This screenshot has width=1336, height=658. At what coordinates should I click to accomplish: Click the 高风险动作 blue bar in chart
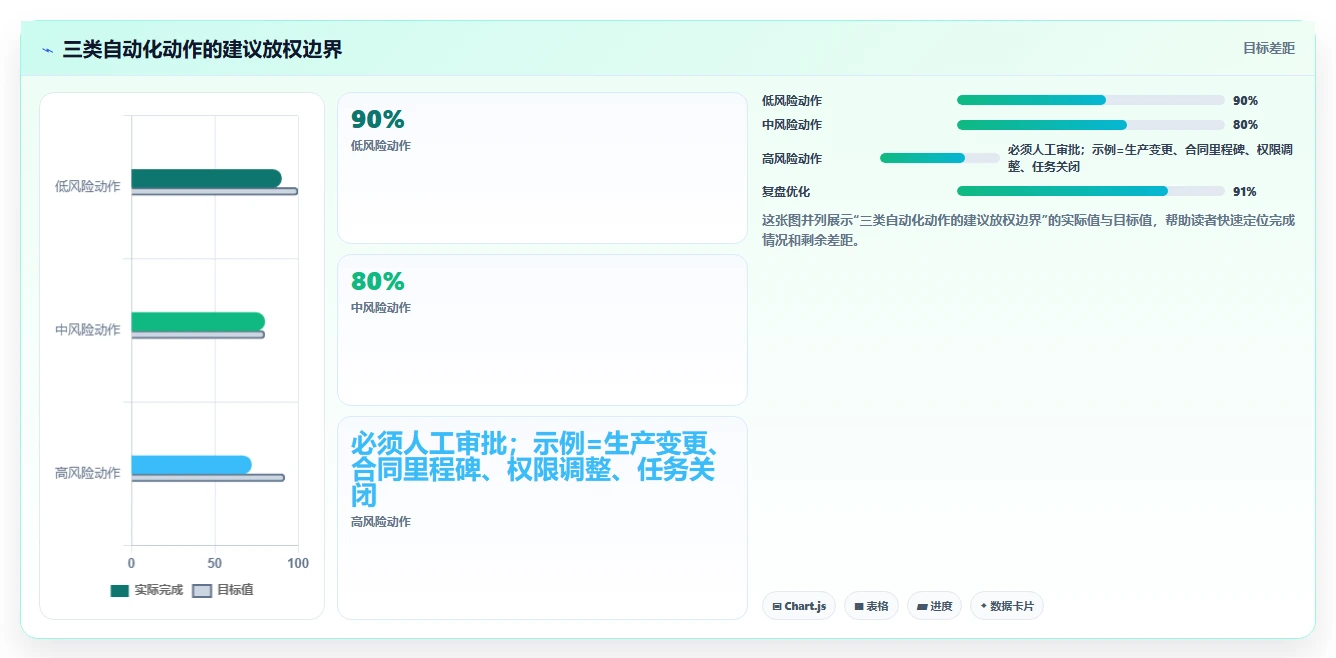tap(191, 464)
